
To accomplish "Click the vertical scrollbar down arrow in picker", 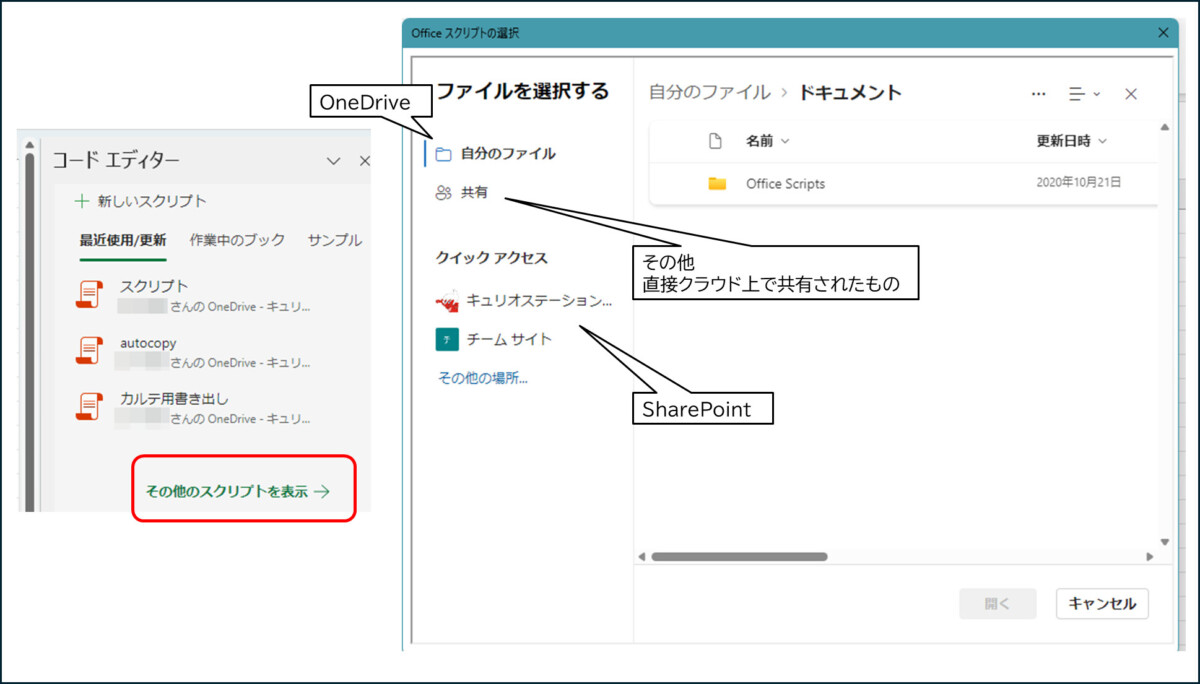I will 1164,542.
